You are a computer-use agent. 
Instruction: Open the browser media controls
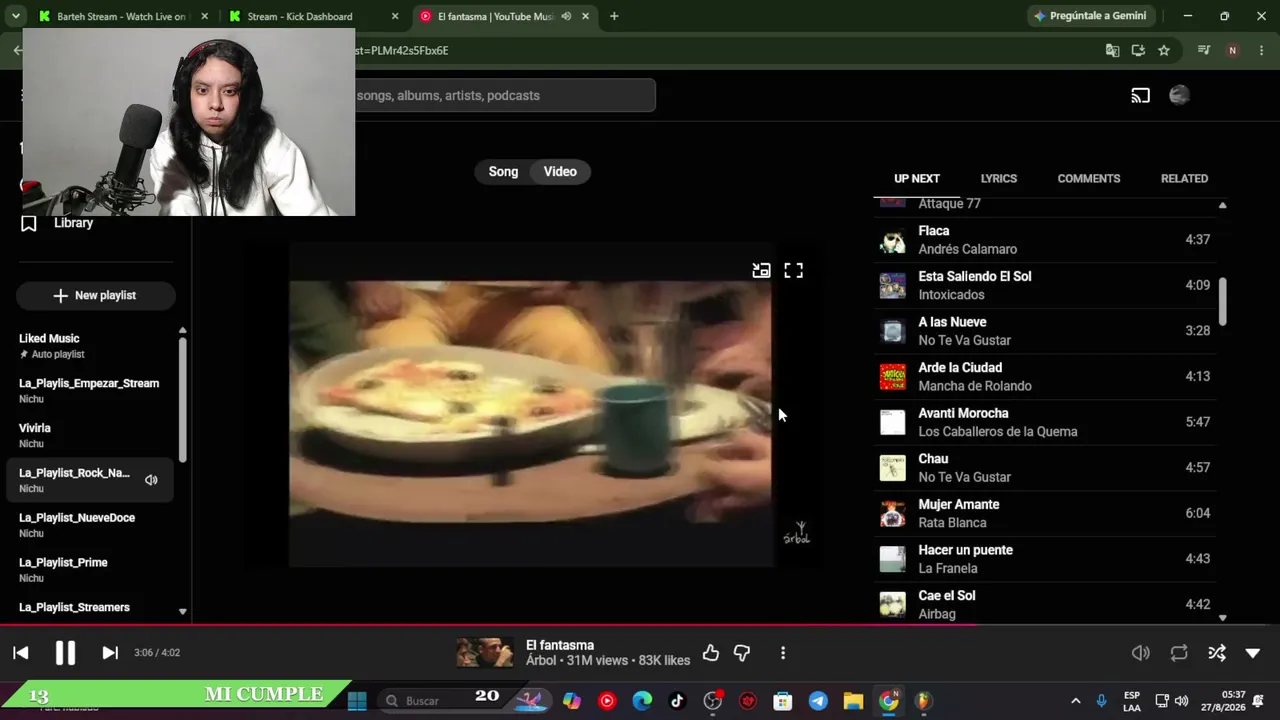pos(1204,50)
